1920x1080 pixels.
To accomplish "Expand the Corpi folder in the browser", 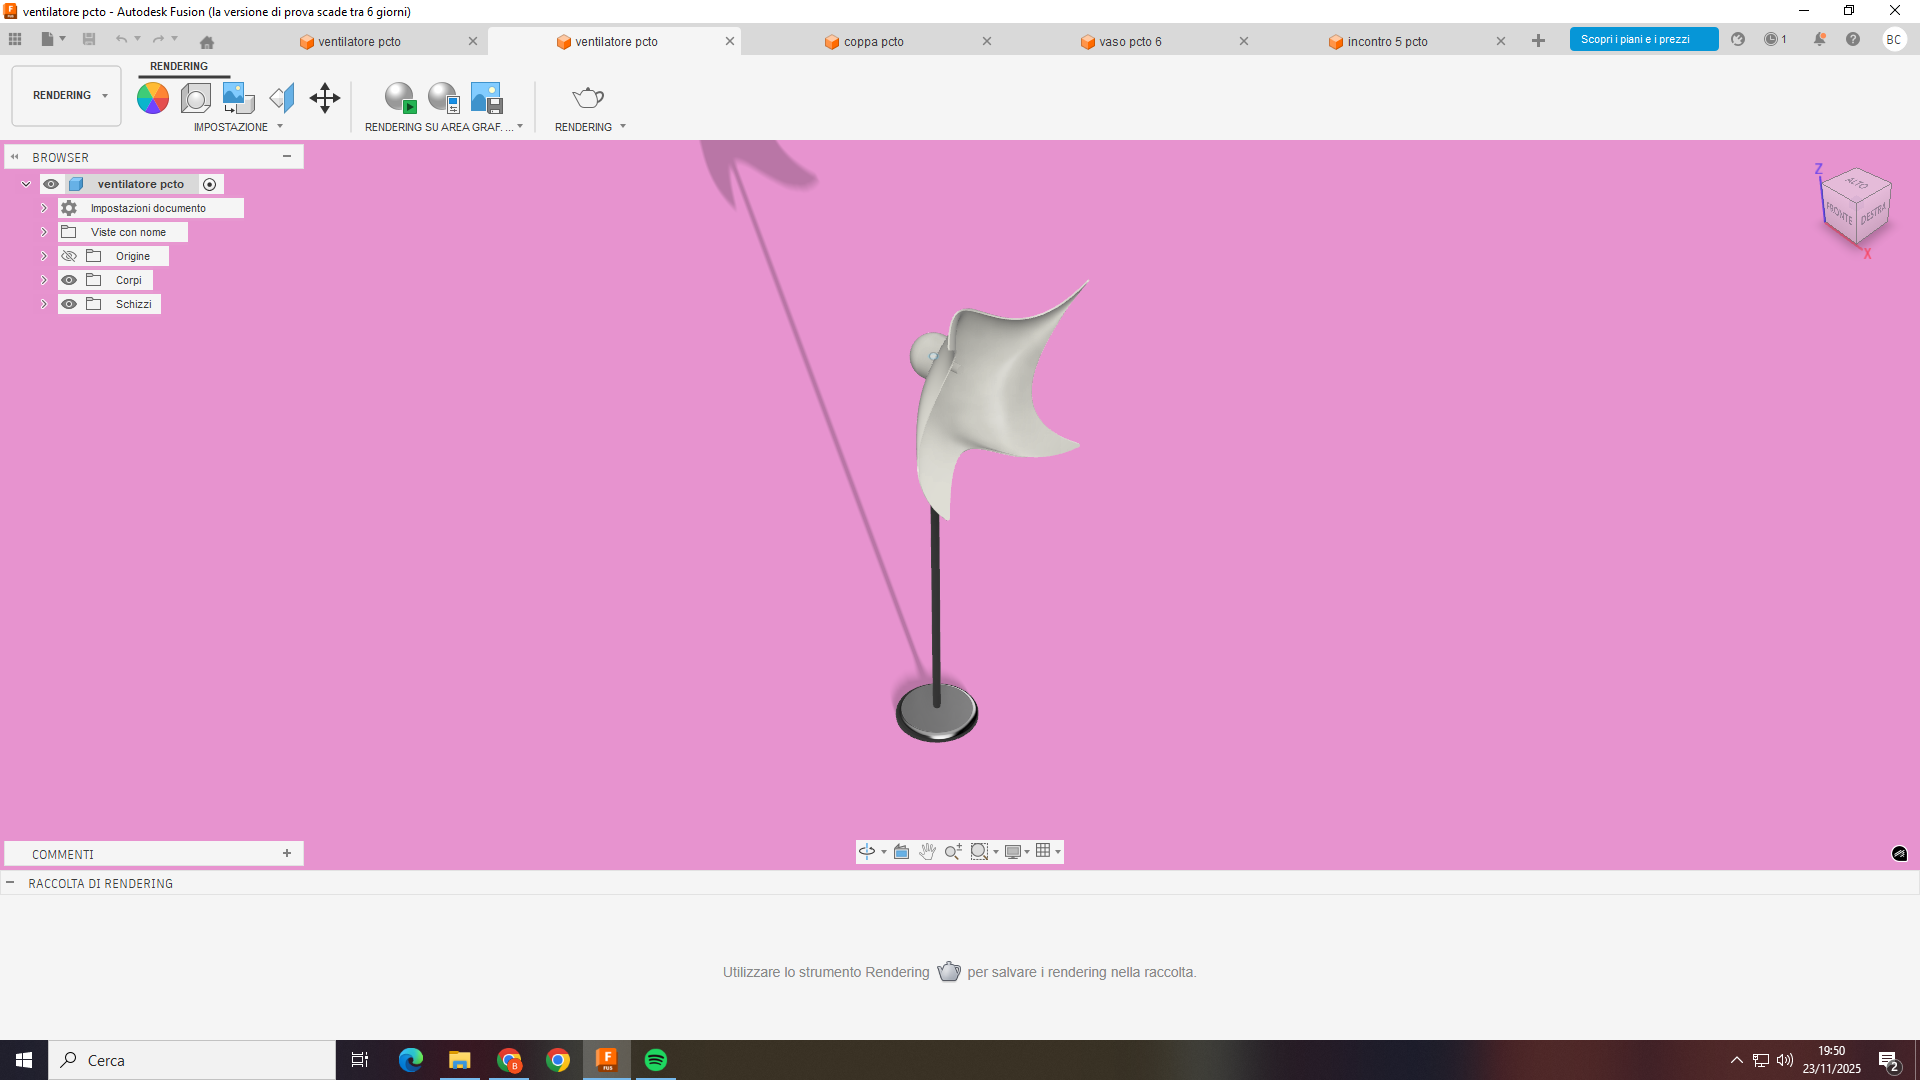I will pyautogui.click(x=43, y=279).
